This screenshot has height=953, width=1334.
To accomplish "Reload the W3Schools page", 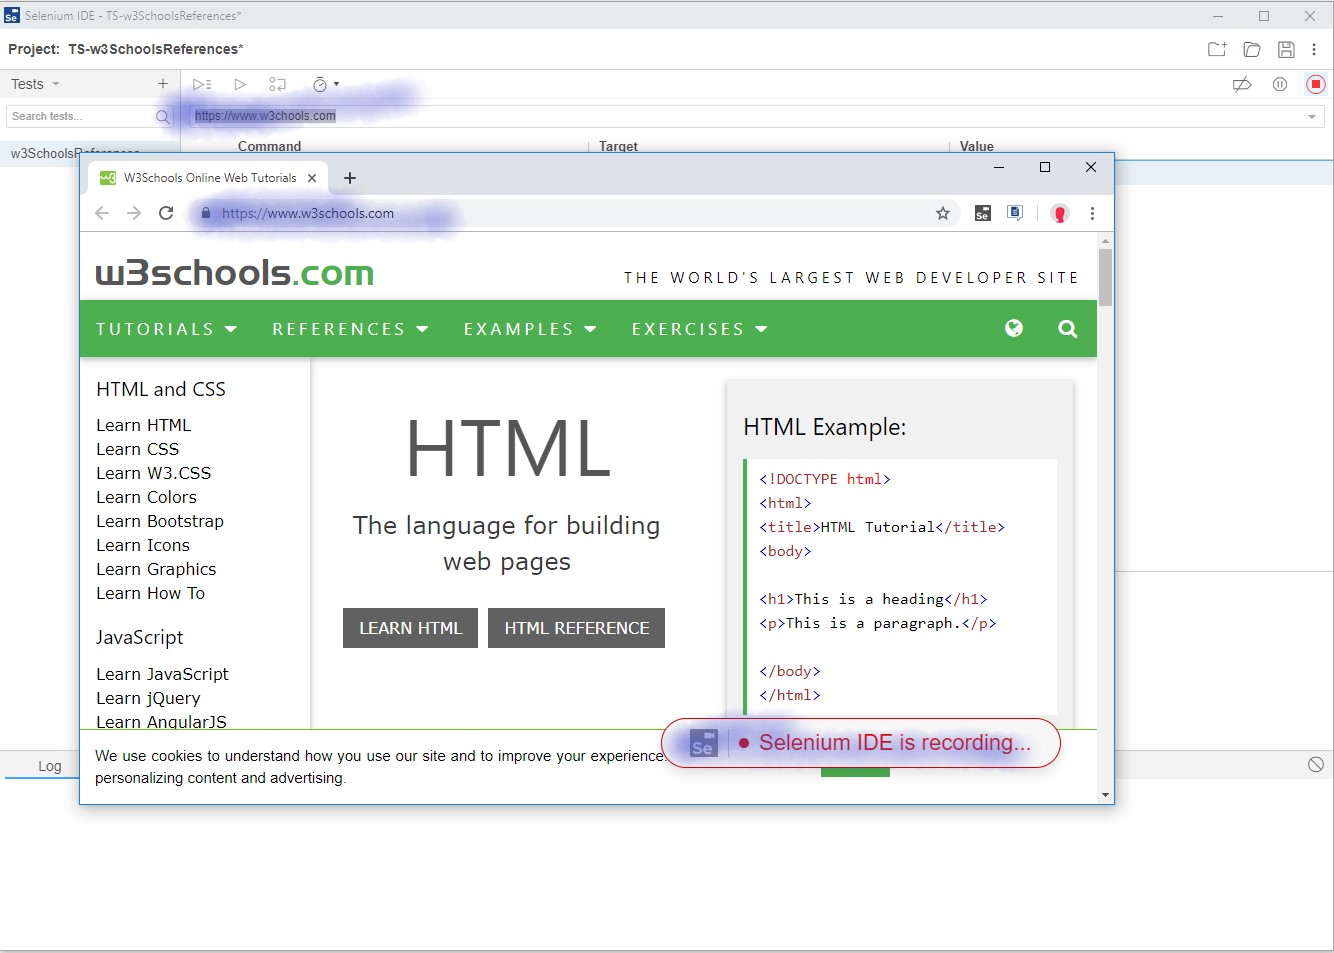I will point(166,213).
